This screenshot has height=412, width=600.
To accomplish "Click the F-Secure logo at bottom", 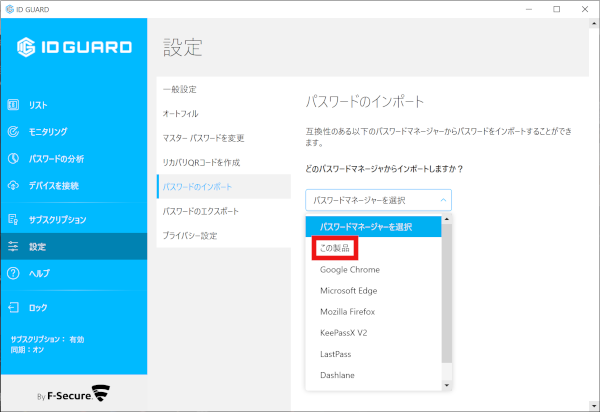I will point(73,394).
